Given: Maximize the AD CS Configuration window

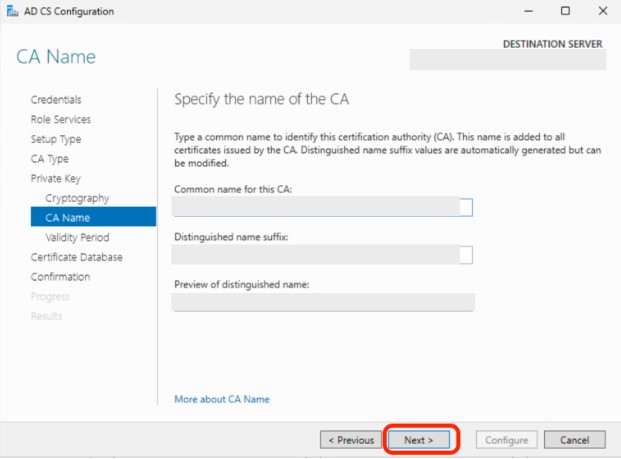Looking at the screenshot, I should [565, 11].
